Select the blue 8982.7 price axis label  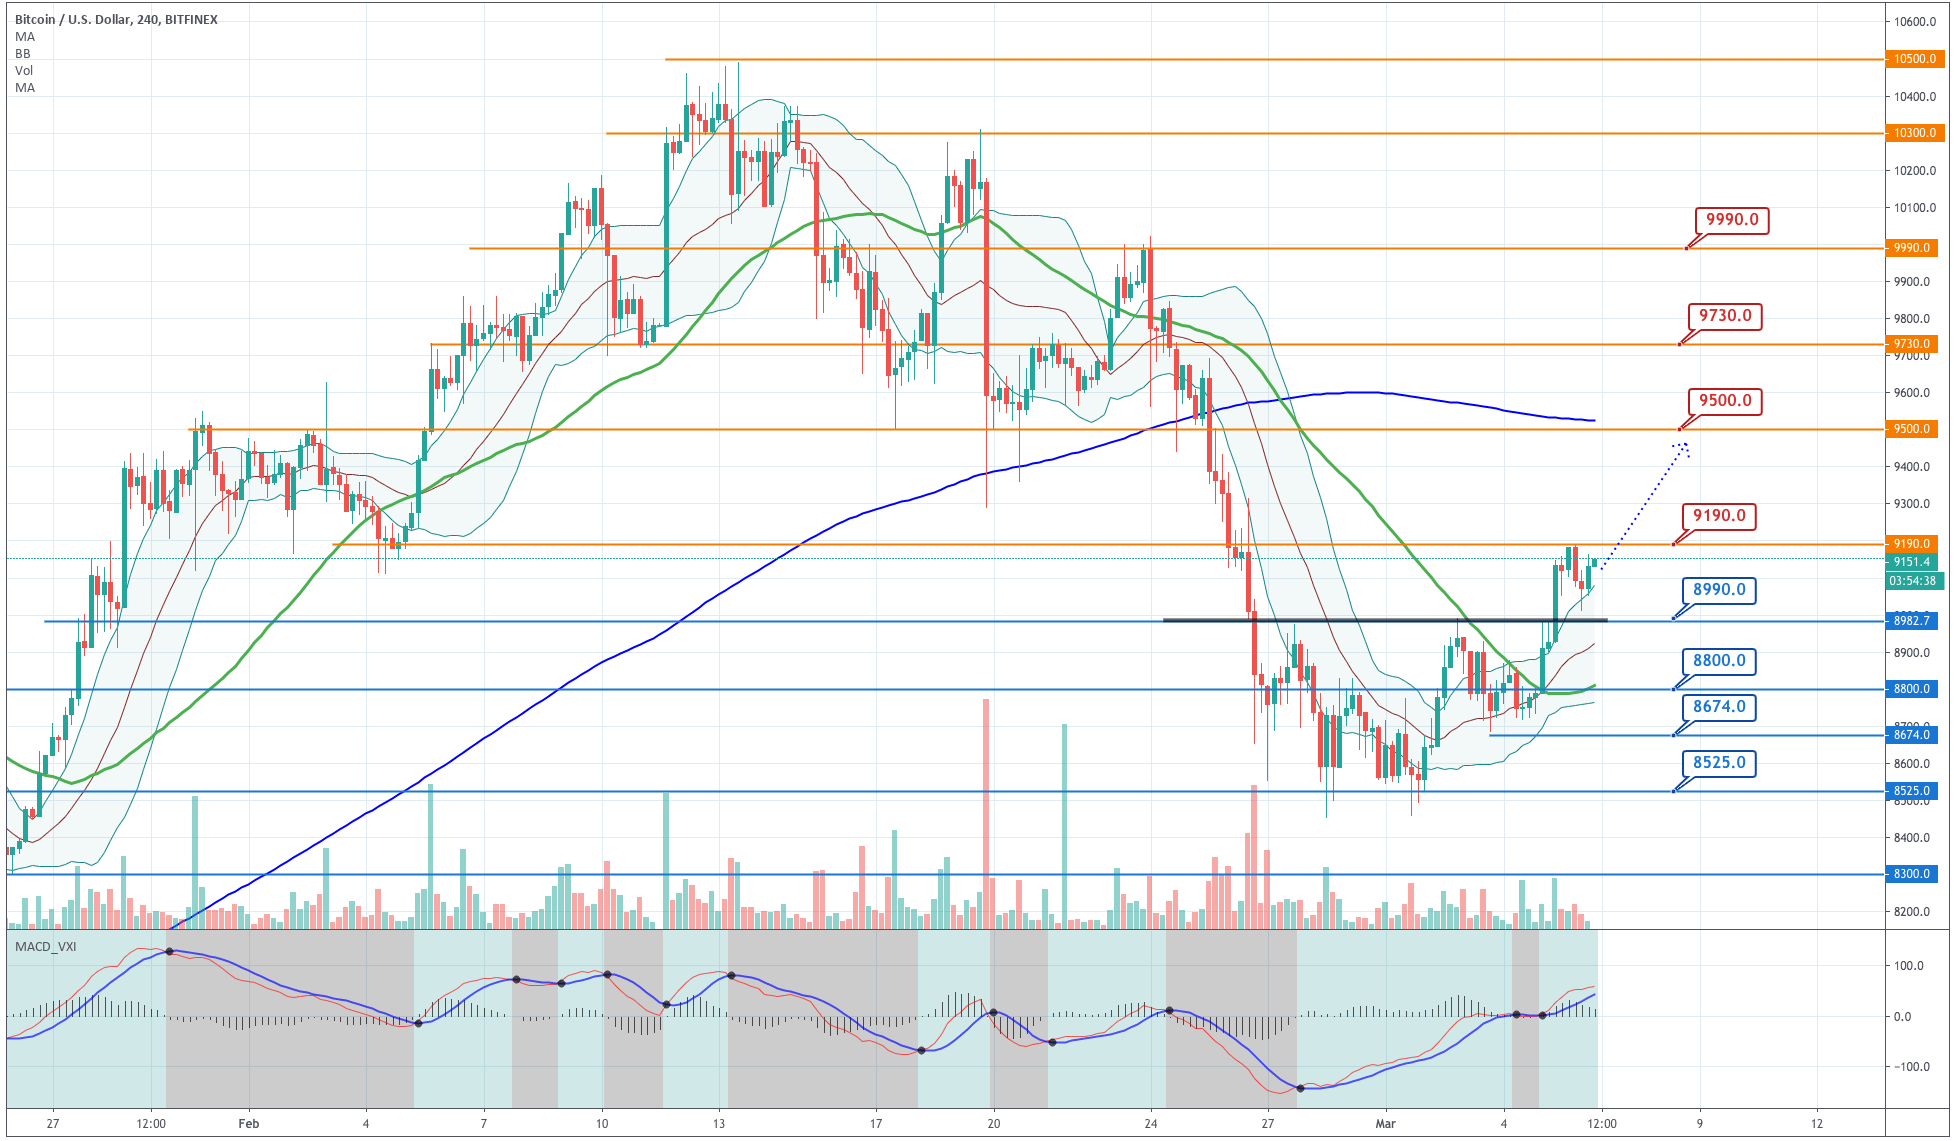click(x=1911, y=621)
